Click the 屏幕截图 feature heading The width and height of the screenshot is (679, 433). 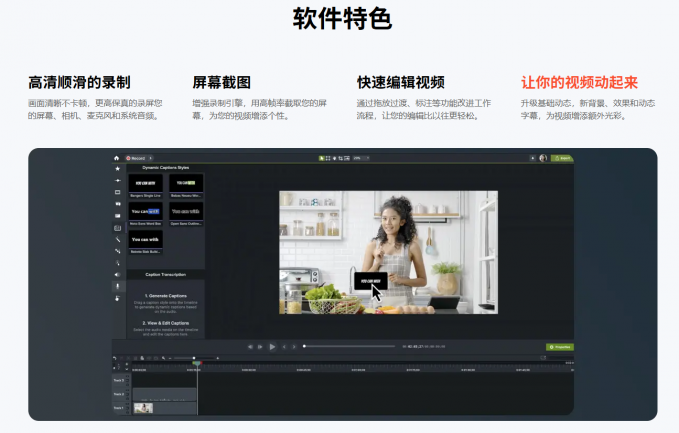click(x=221, y=82)
